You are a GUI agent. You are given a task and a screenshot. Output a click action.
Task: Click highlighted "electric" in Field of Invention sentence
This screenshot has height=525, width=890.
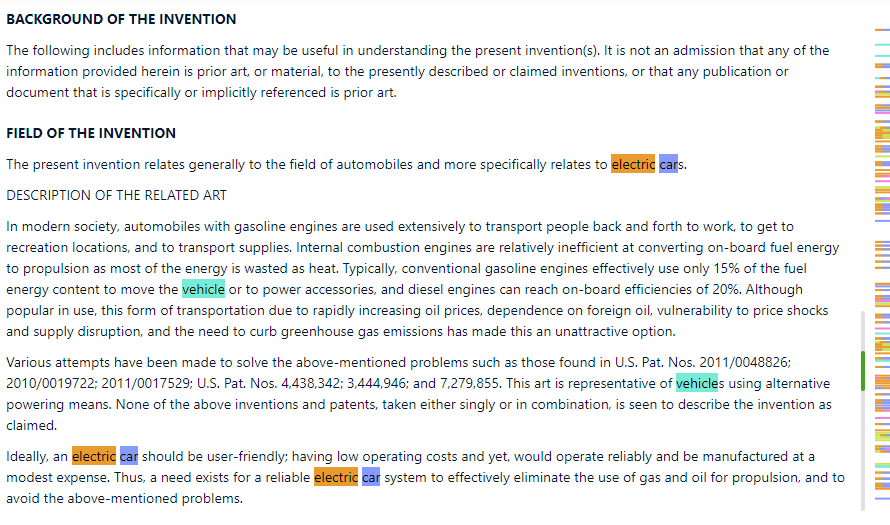[x=633, y=164]
